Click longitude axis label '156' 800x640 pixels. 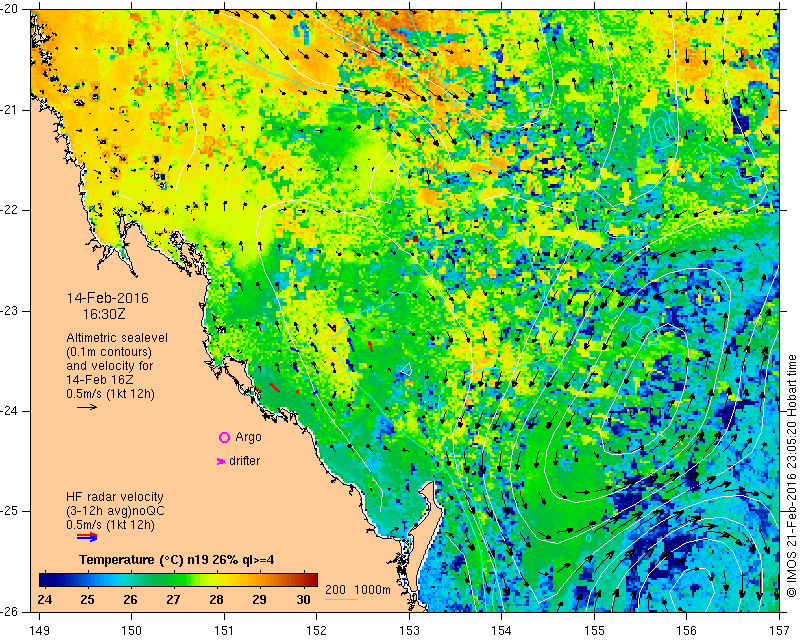tap(686, 630)
